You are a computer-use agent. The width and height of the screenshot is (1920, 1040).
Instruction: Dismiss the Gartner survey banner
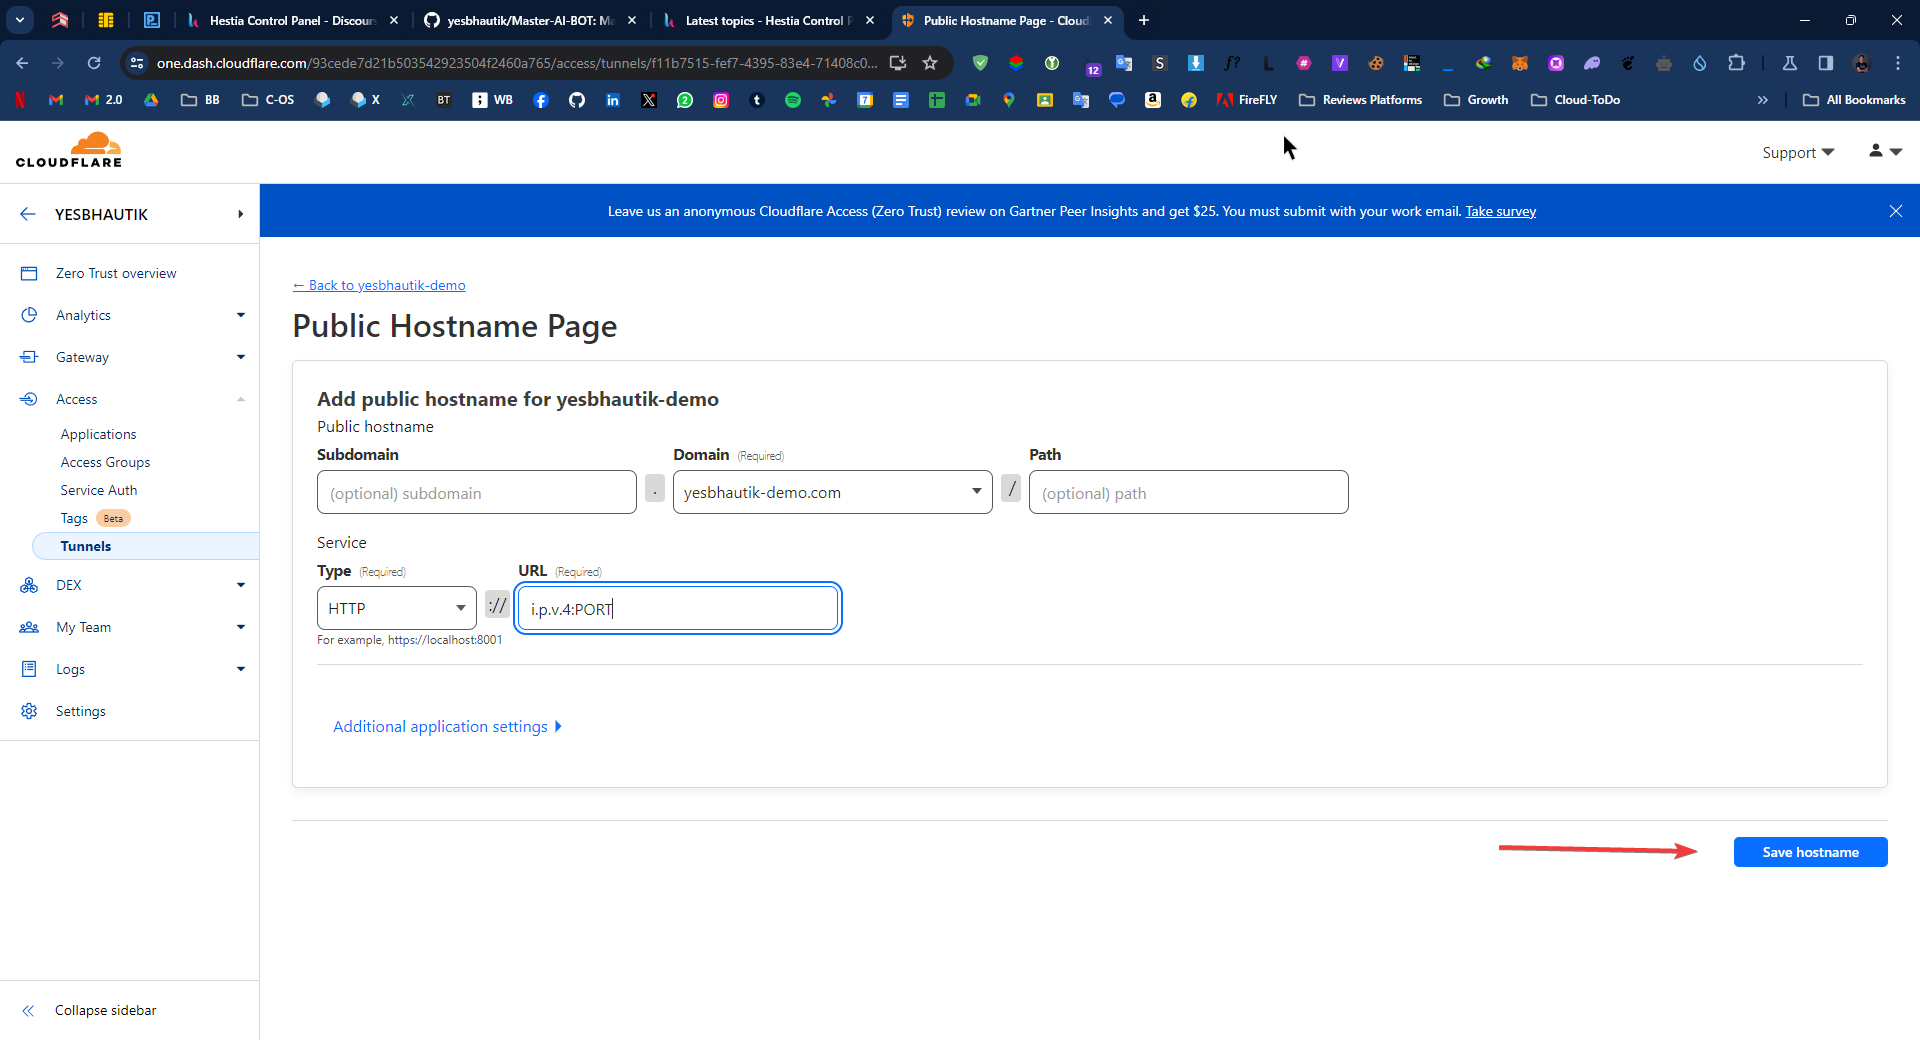[1896, 211]
